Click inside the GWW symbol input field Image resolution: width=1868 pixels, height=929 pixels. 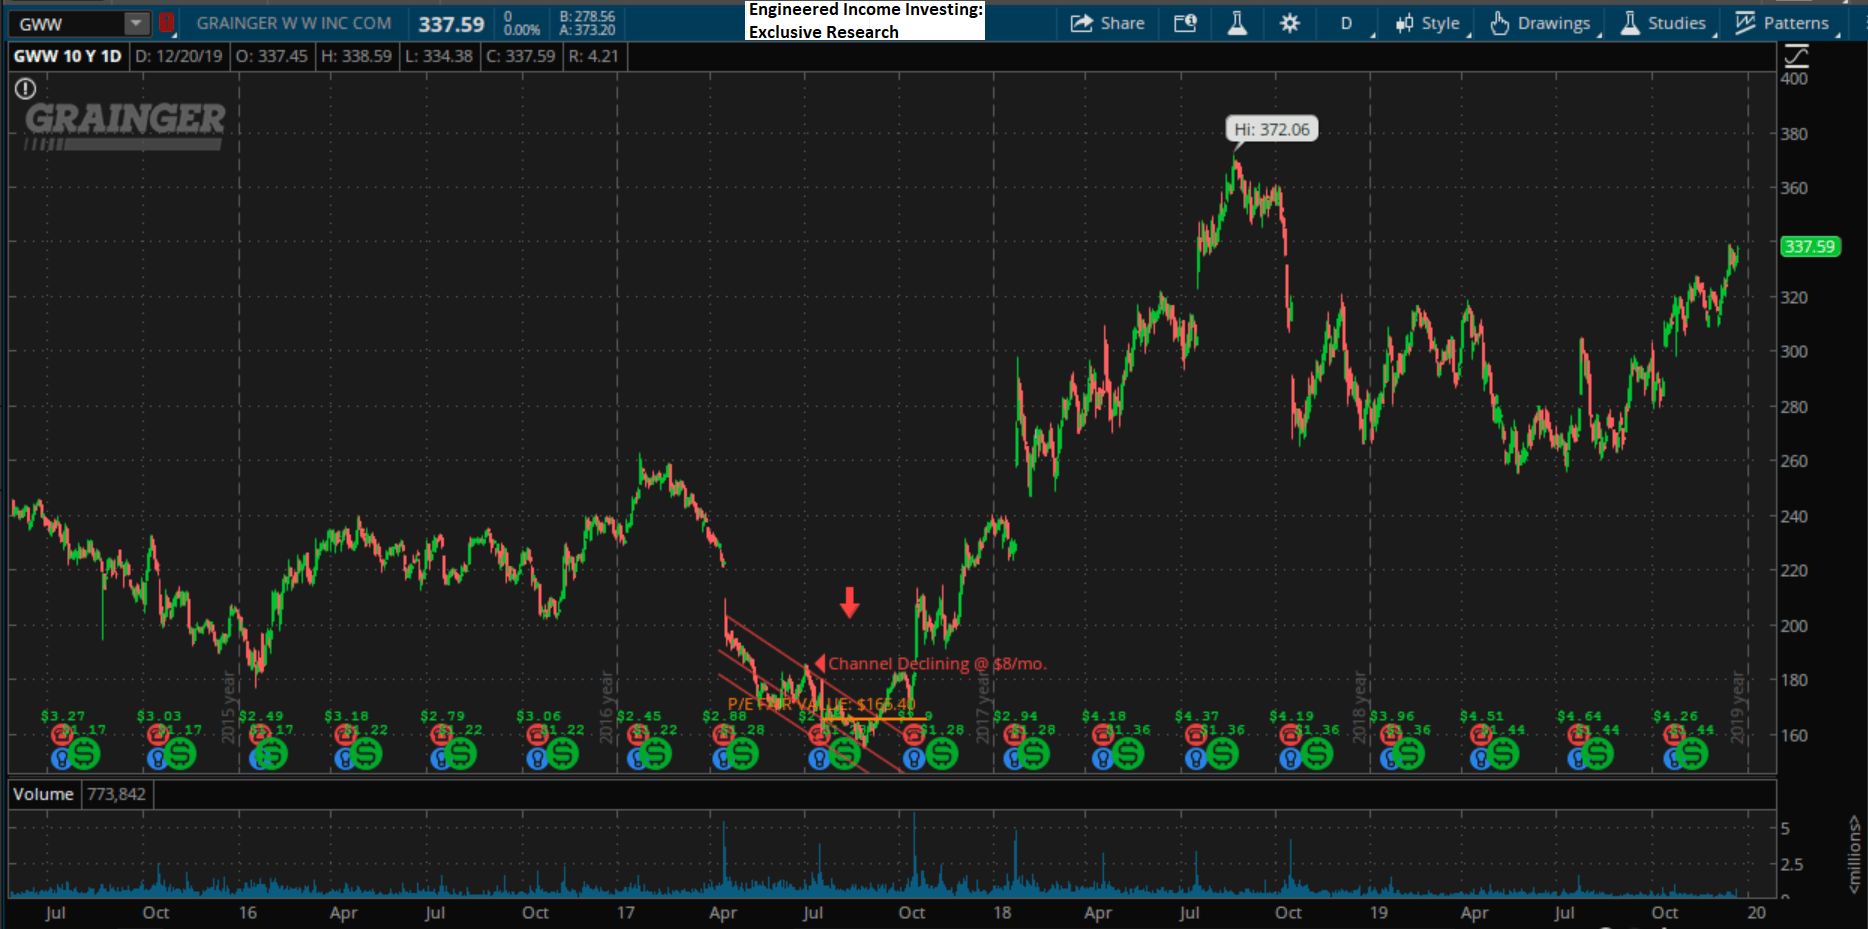(60, 22)
